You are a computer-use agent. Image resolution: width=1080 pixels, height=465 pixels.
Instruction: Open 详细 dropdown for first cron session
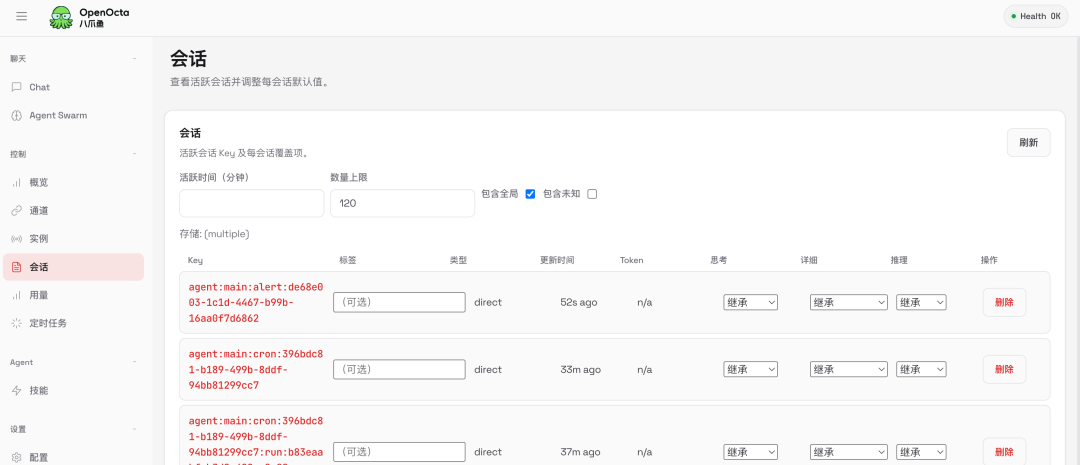849,369
